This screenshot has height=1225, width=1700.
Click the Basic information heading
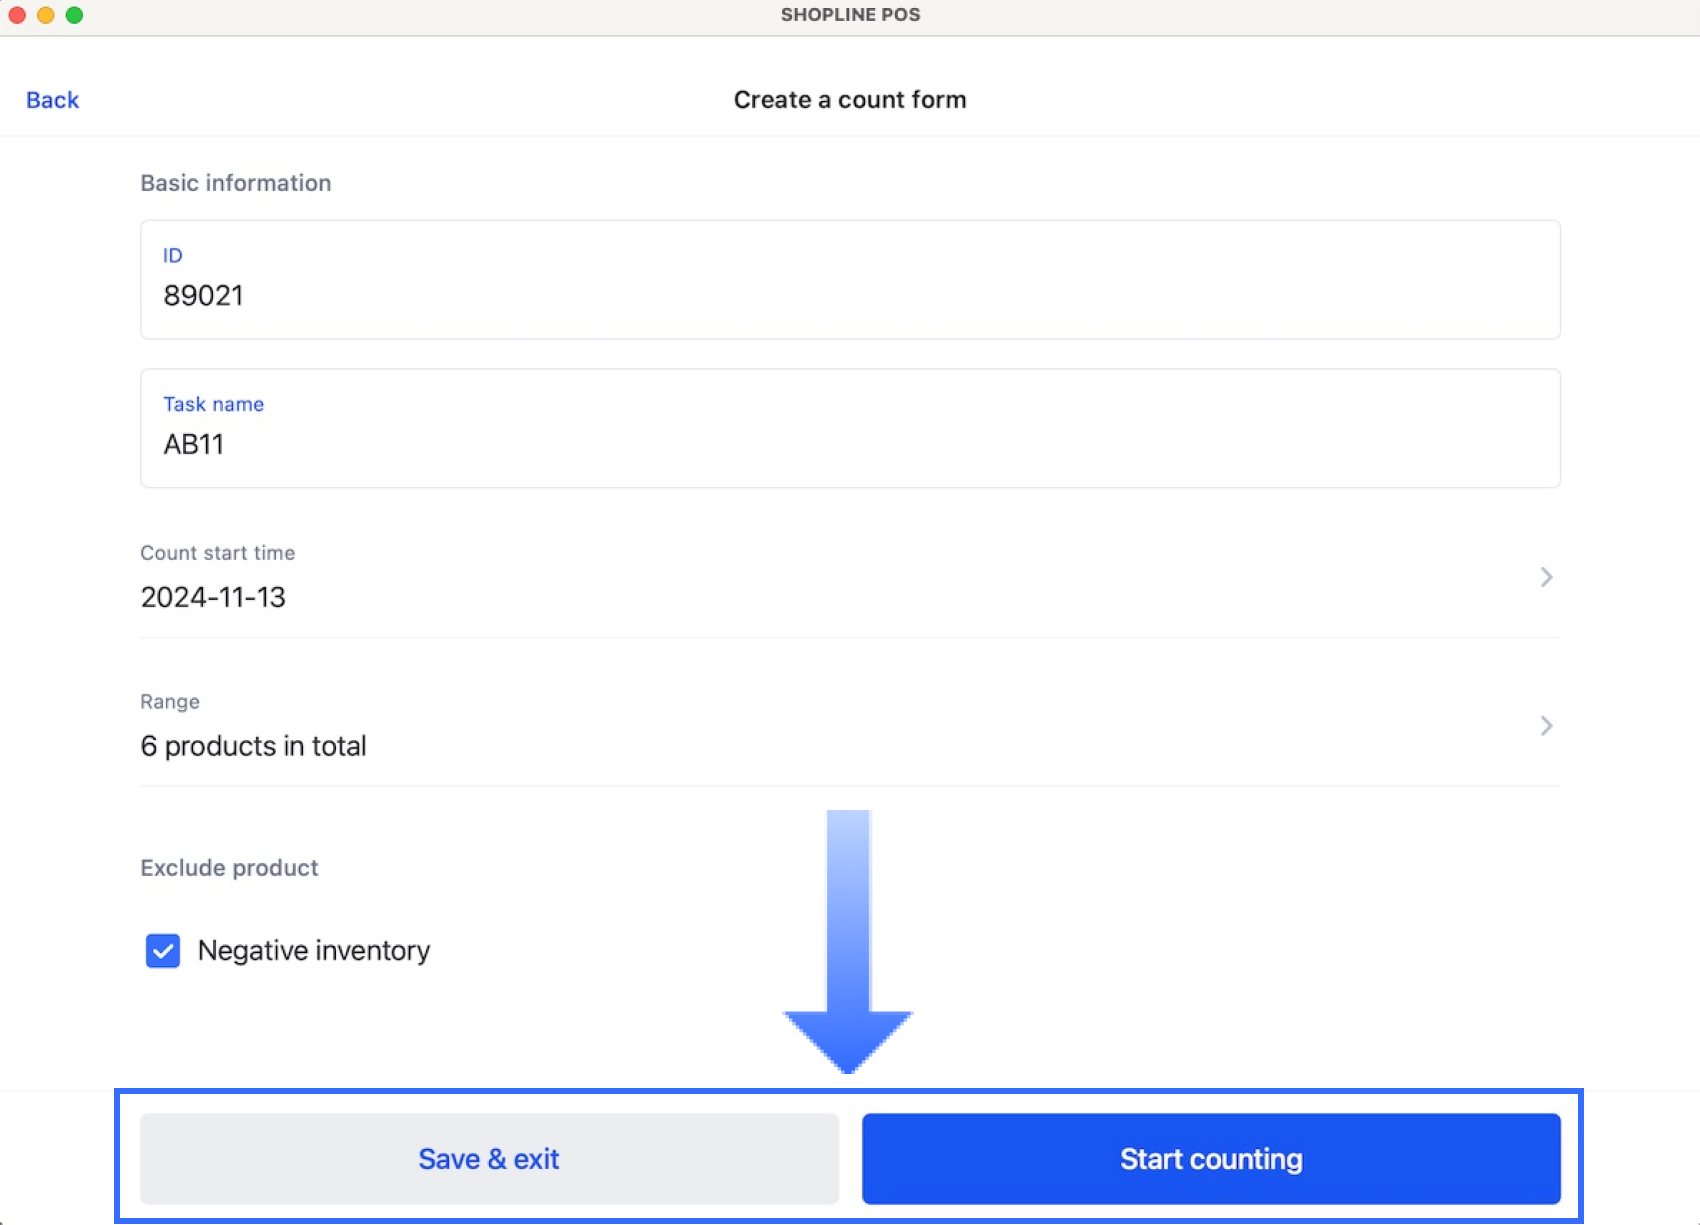[235, 183]
